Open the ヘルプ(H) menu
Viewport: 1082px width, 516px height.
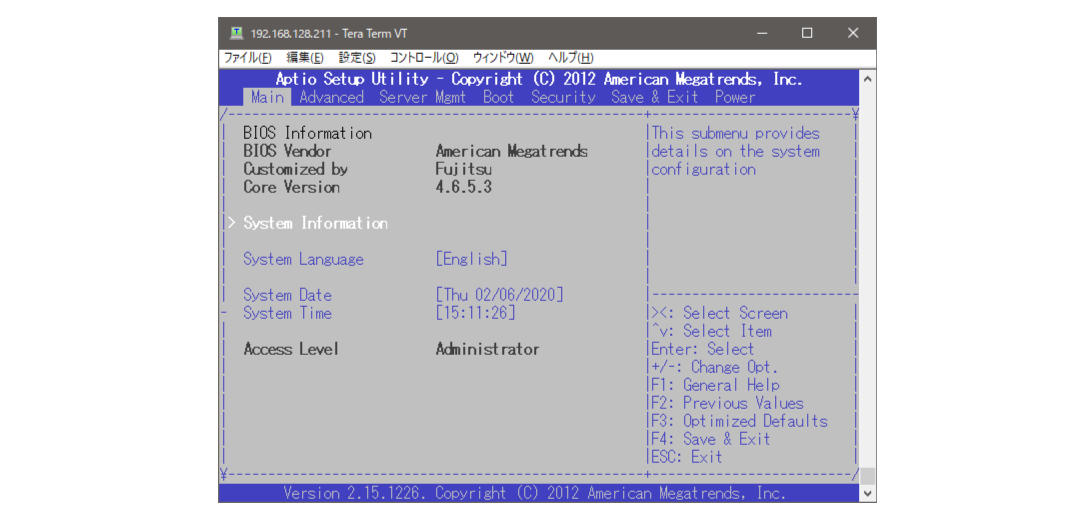571,59
